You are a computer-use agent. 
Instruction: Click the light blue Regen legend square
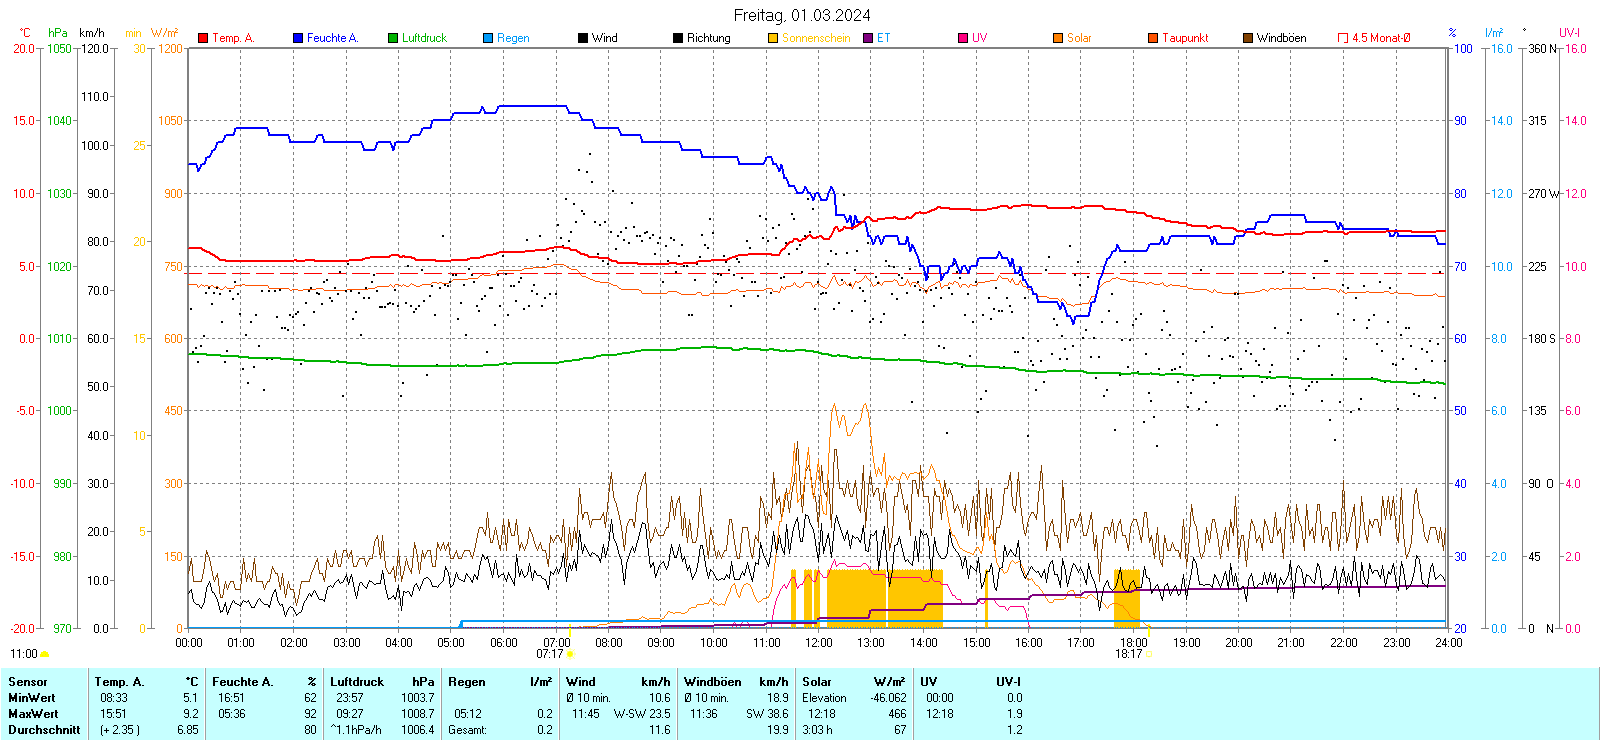[x=488, y=38]
